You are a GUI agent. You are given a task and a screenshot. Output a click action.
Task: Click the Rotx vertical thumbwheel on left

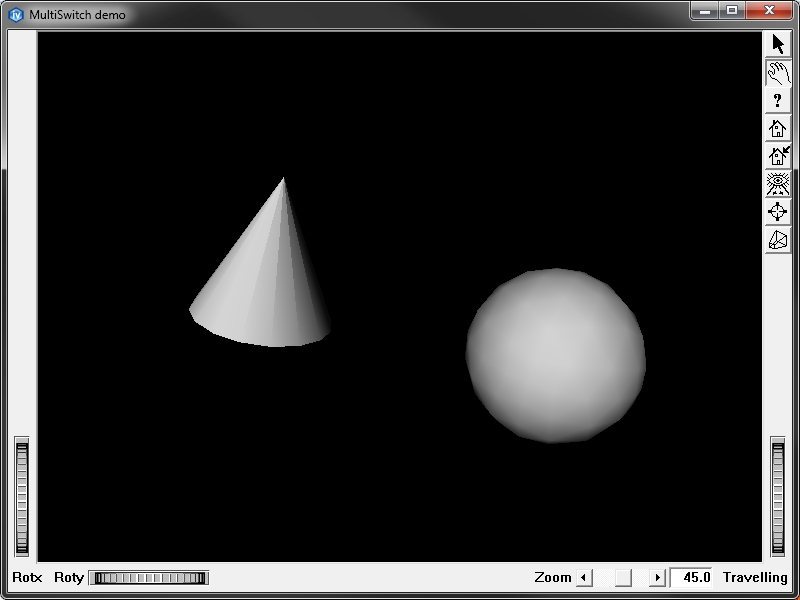[22, 496]
